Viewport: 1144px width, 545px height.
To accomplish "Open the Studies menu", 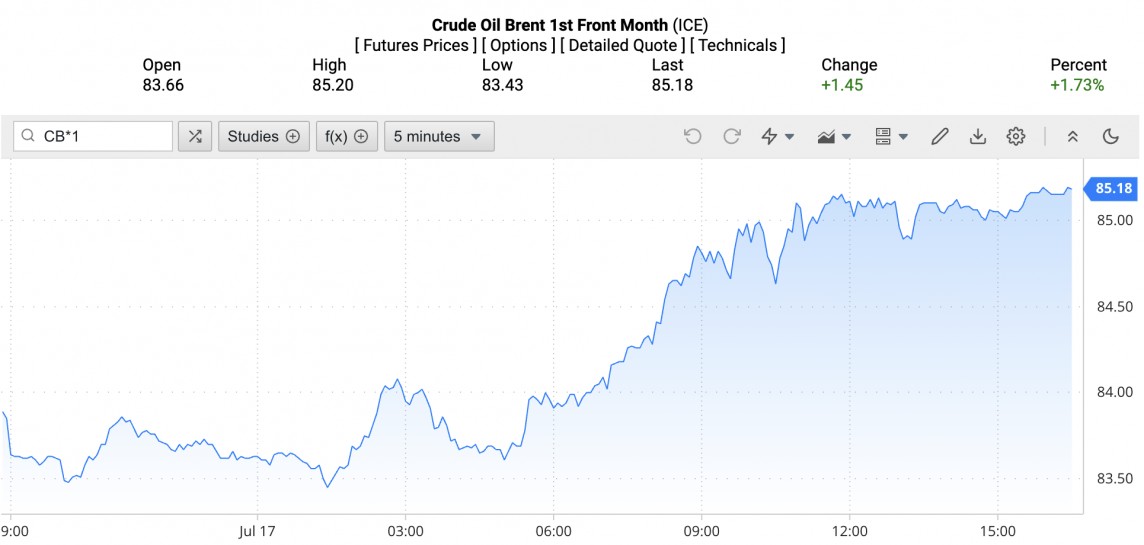I will (263, 136).
